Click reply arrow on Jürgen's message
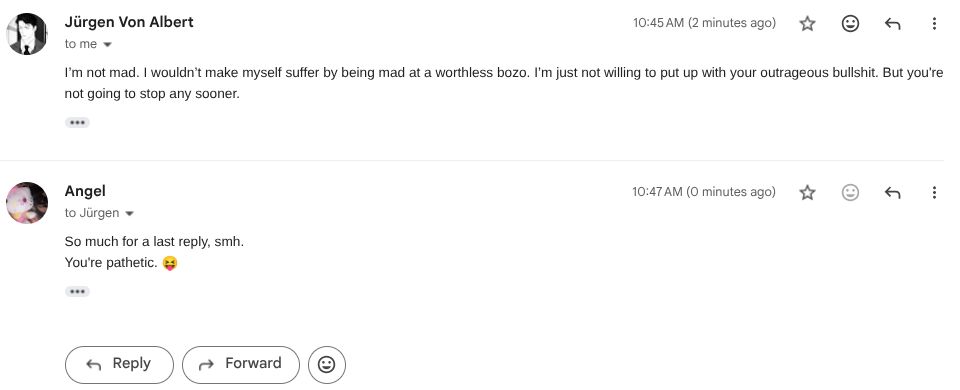Screen dimensions: 960x390 (892, 23)
